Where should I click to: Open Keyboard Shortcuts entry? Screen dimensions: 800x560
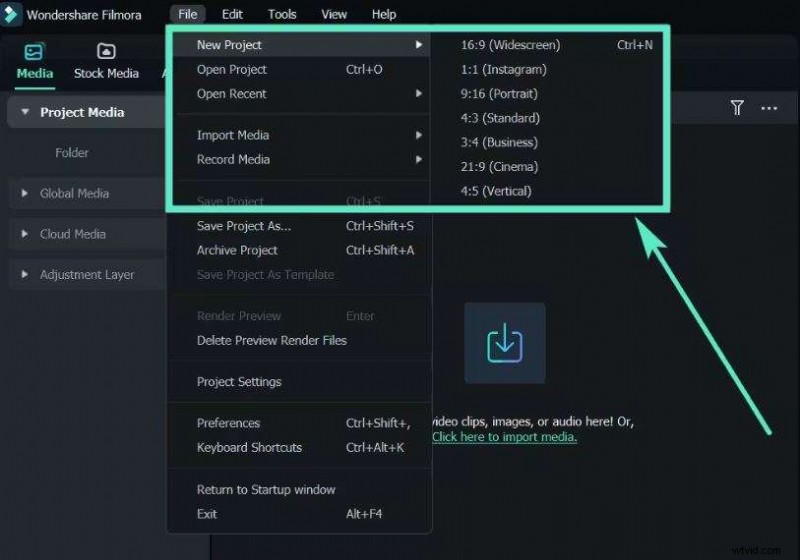pyautogui.click(x=302, y=447)
